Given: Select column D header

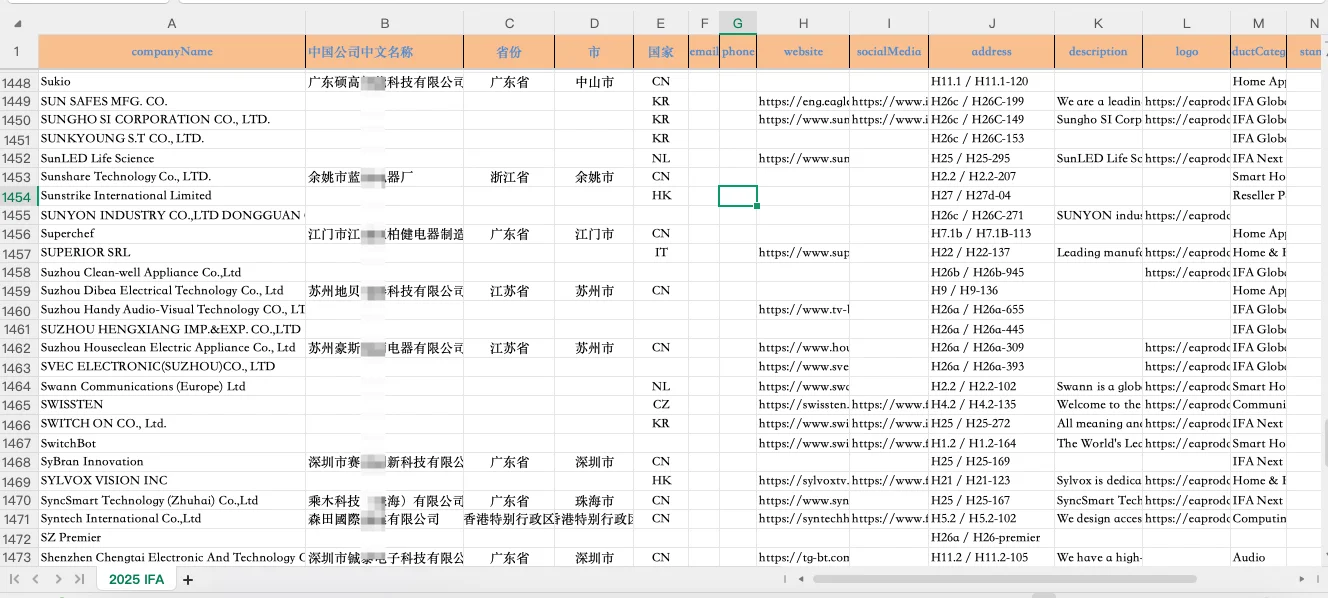Looking at the screenshot, I should pos(595,23).
